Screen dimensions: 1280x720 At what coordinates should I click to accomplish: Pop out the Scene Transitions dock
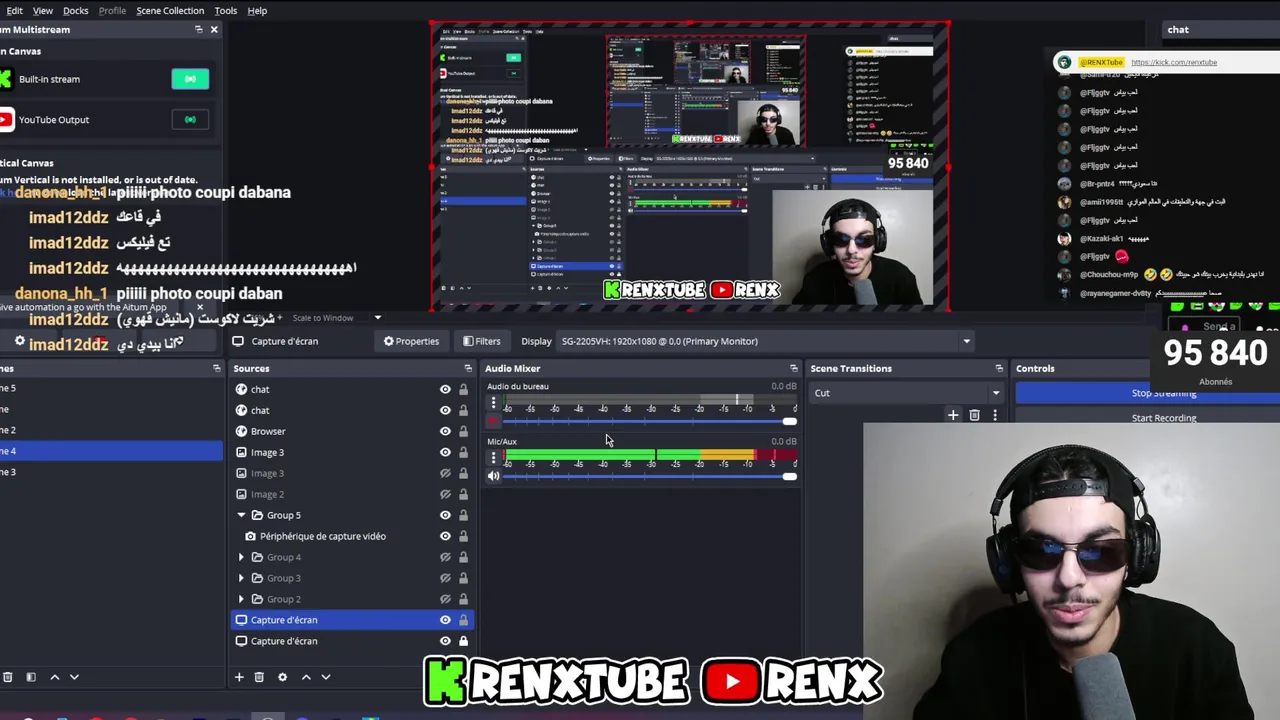pos(998,368)
